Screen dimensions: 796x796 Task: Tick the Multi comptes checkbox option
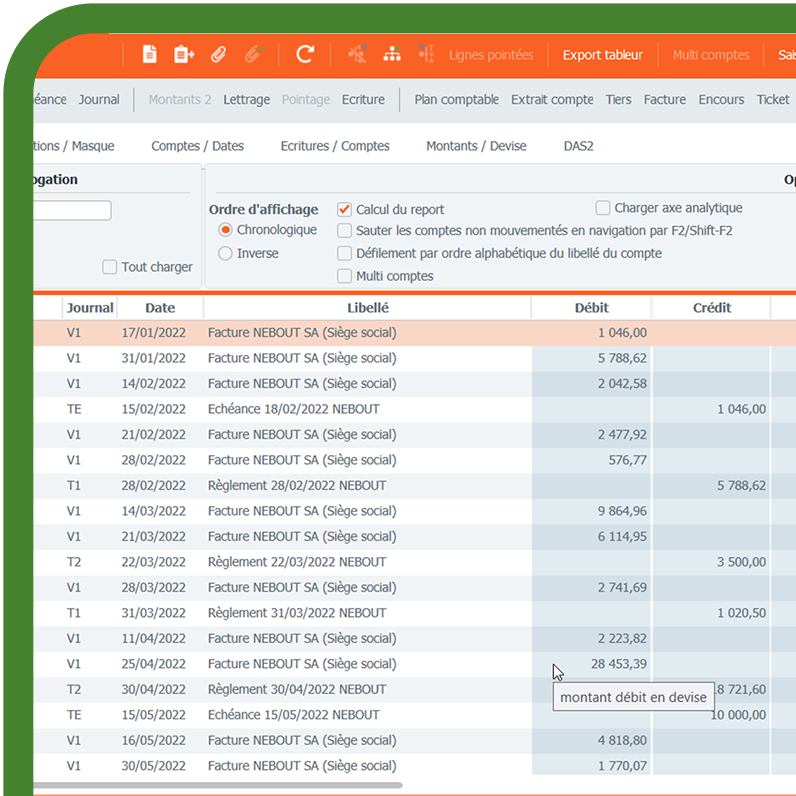pos(345,276)
